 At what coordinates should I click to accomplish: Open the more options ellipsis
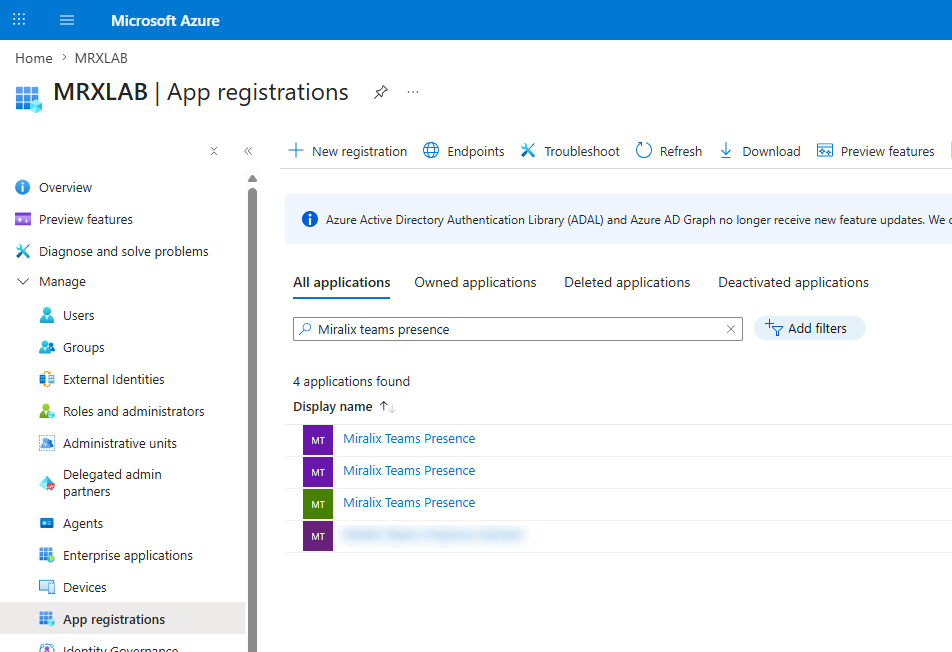coord(413,92)
